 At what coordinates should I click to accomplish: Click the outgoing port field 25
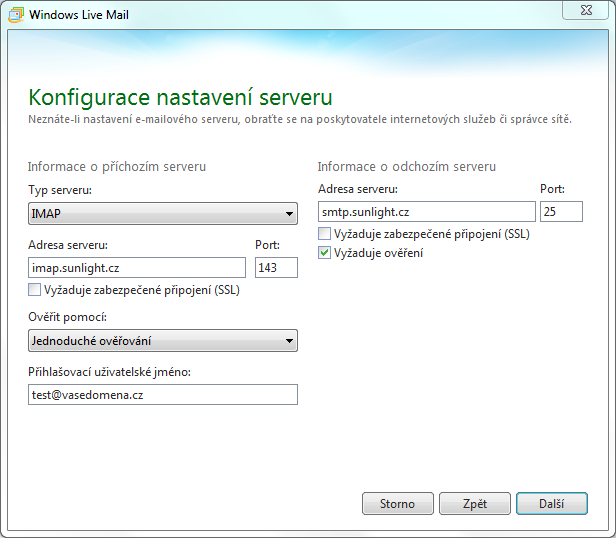tap(561, 212)
